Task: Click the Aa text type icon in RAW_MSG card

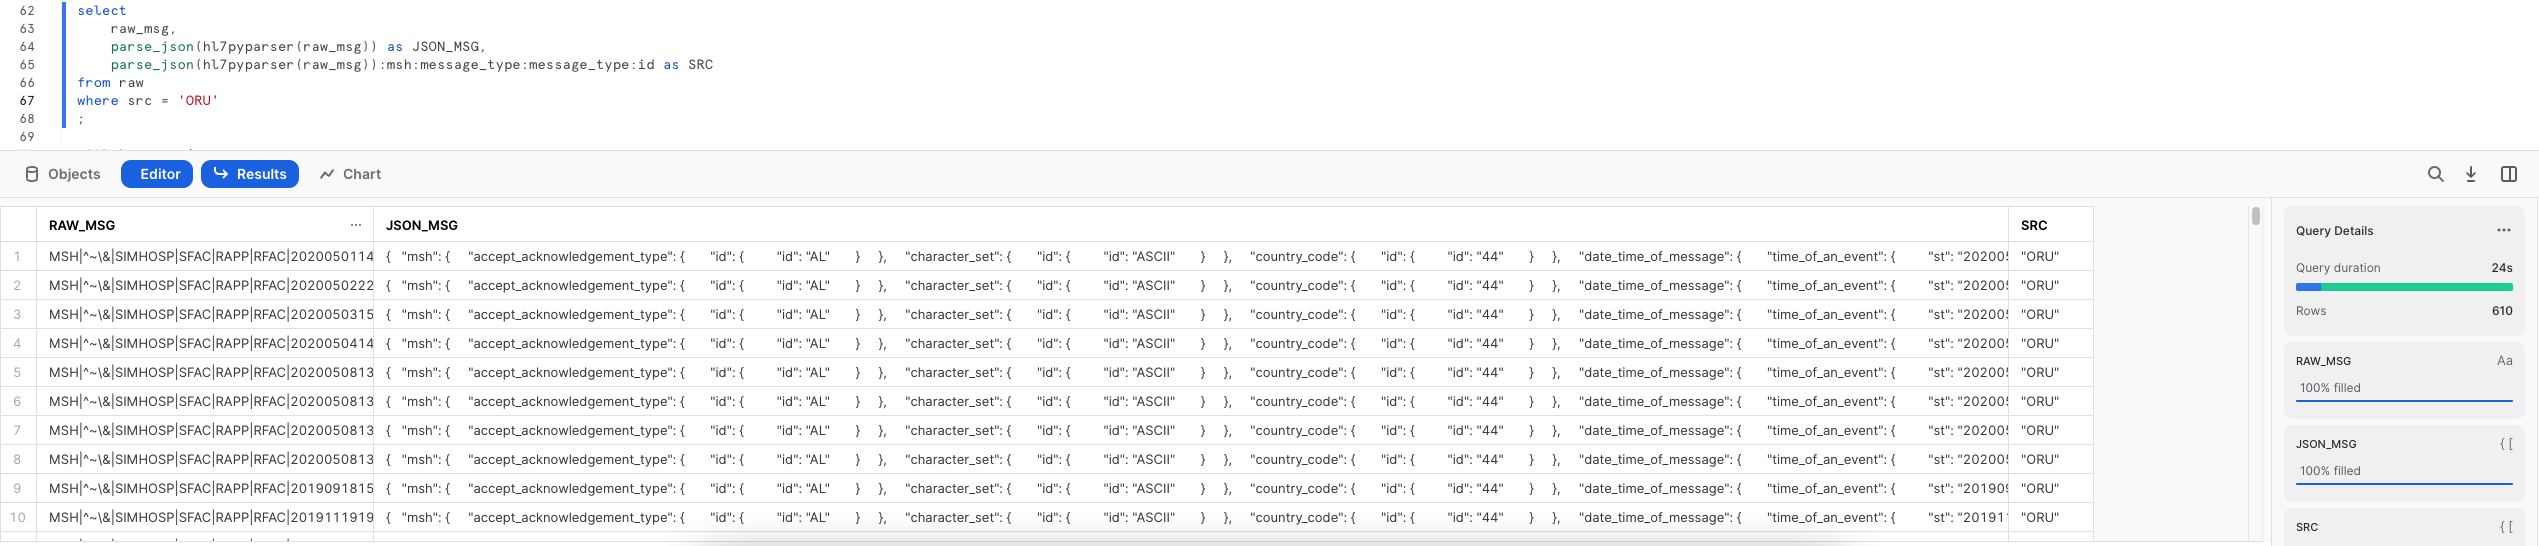Action: coord(2504,361)
